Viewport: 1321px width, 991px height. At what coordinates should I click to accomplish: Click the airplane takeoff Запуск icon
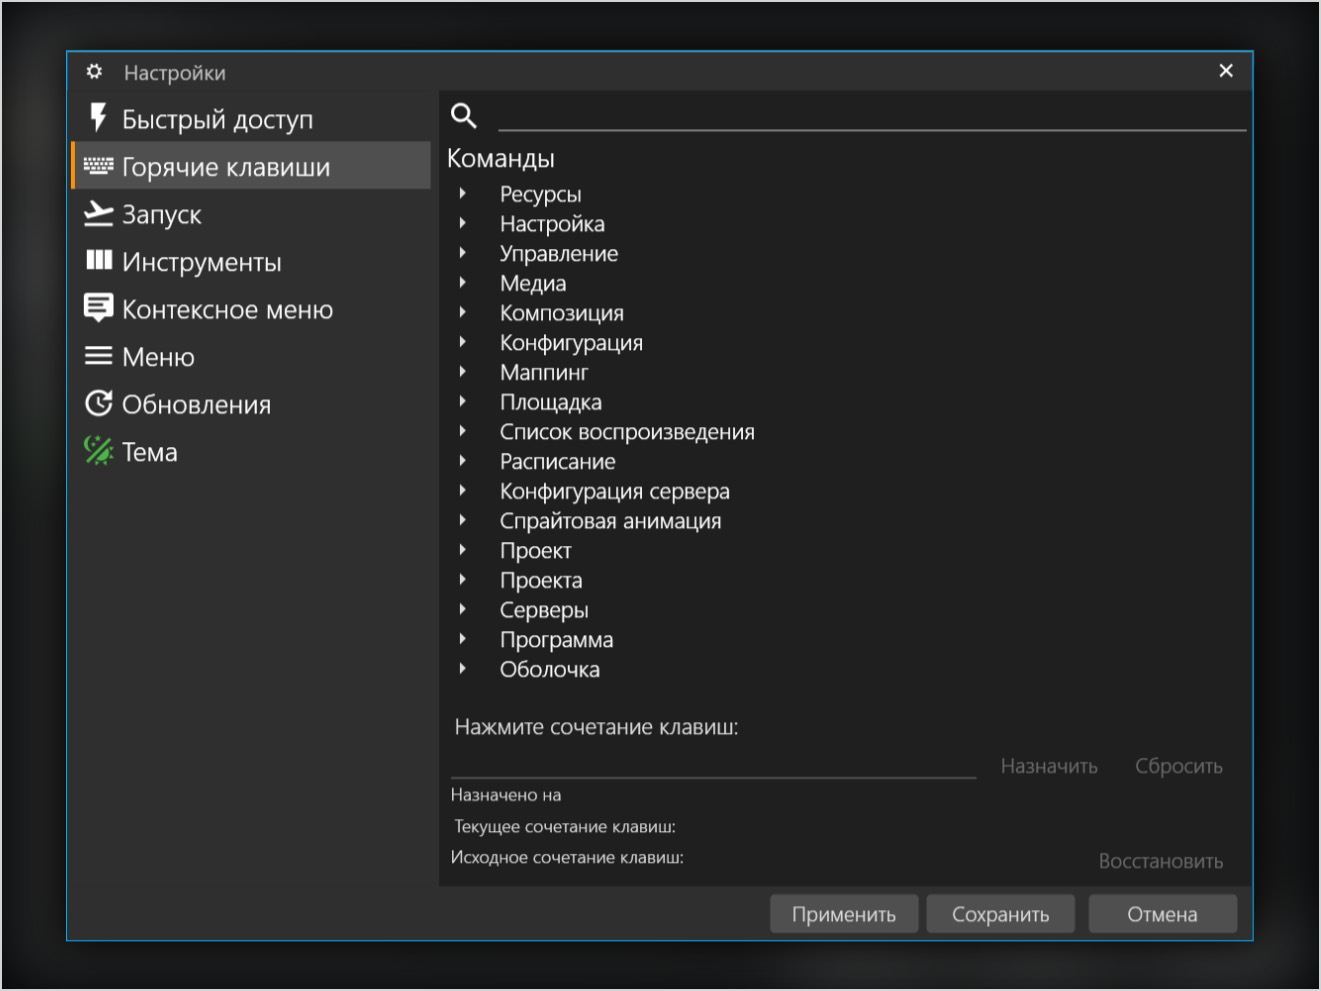click(98, 214)
